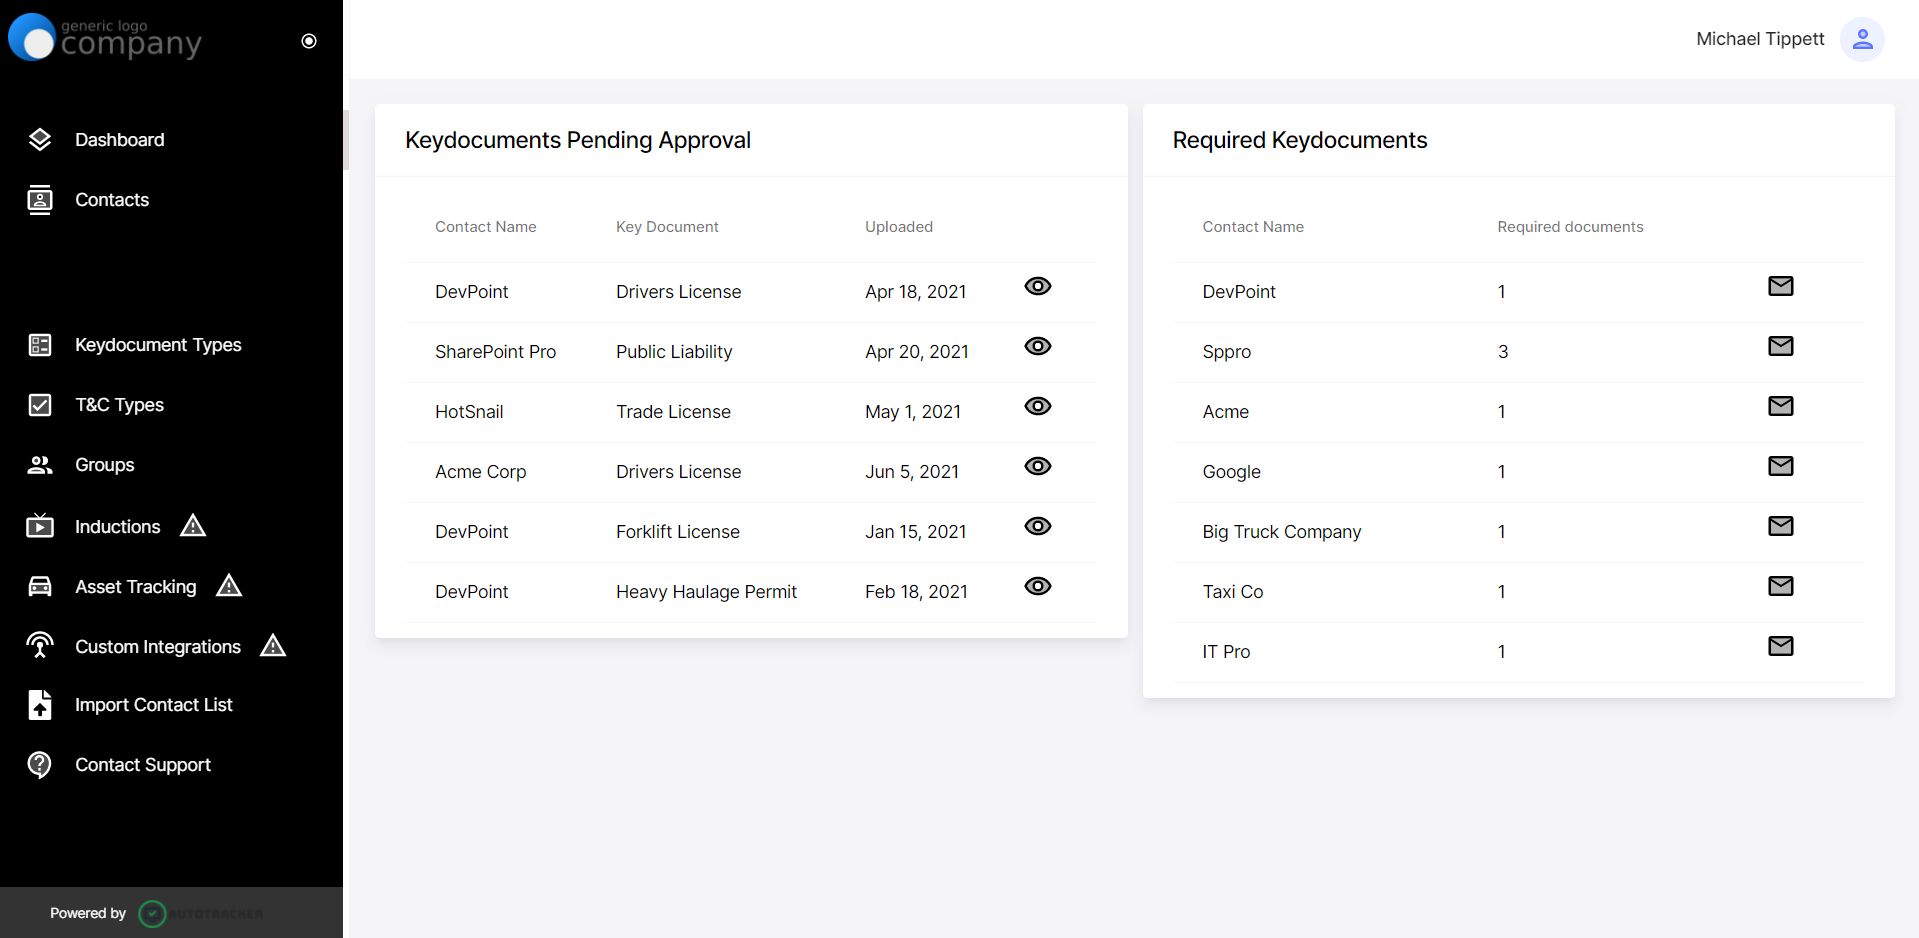The width and height of the screenshot is (1919, 938).
Task: Click the Asset Tracking car icon
Action: point(40,587)
